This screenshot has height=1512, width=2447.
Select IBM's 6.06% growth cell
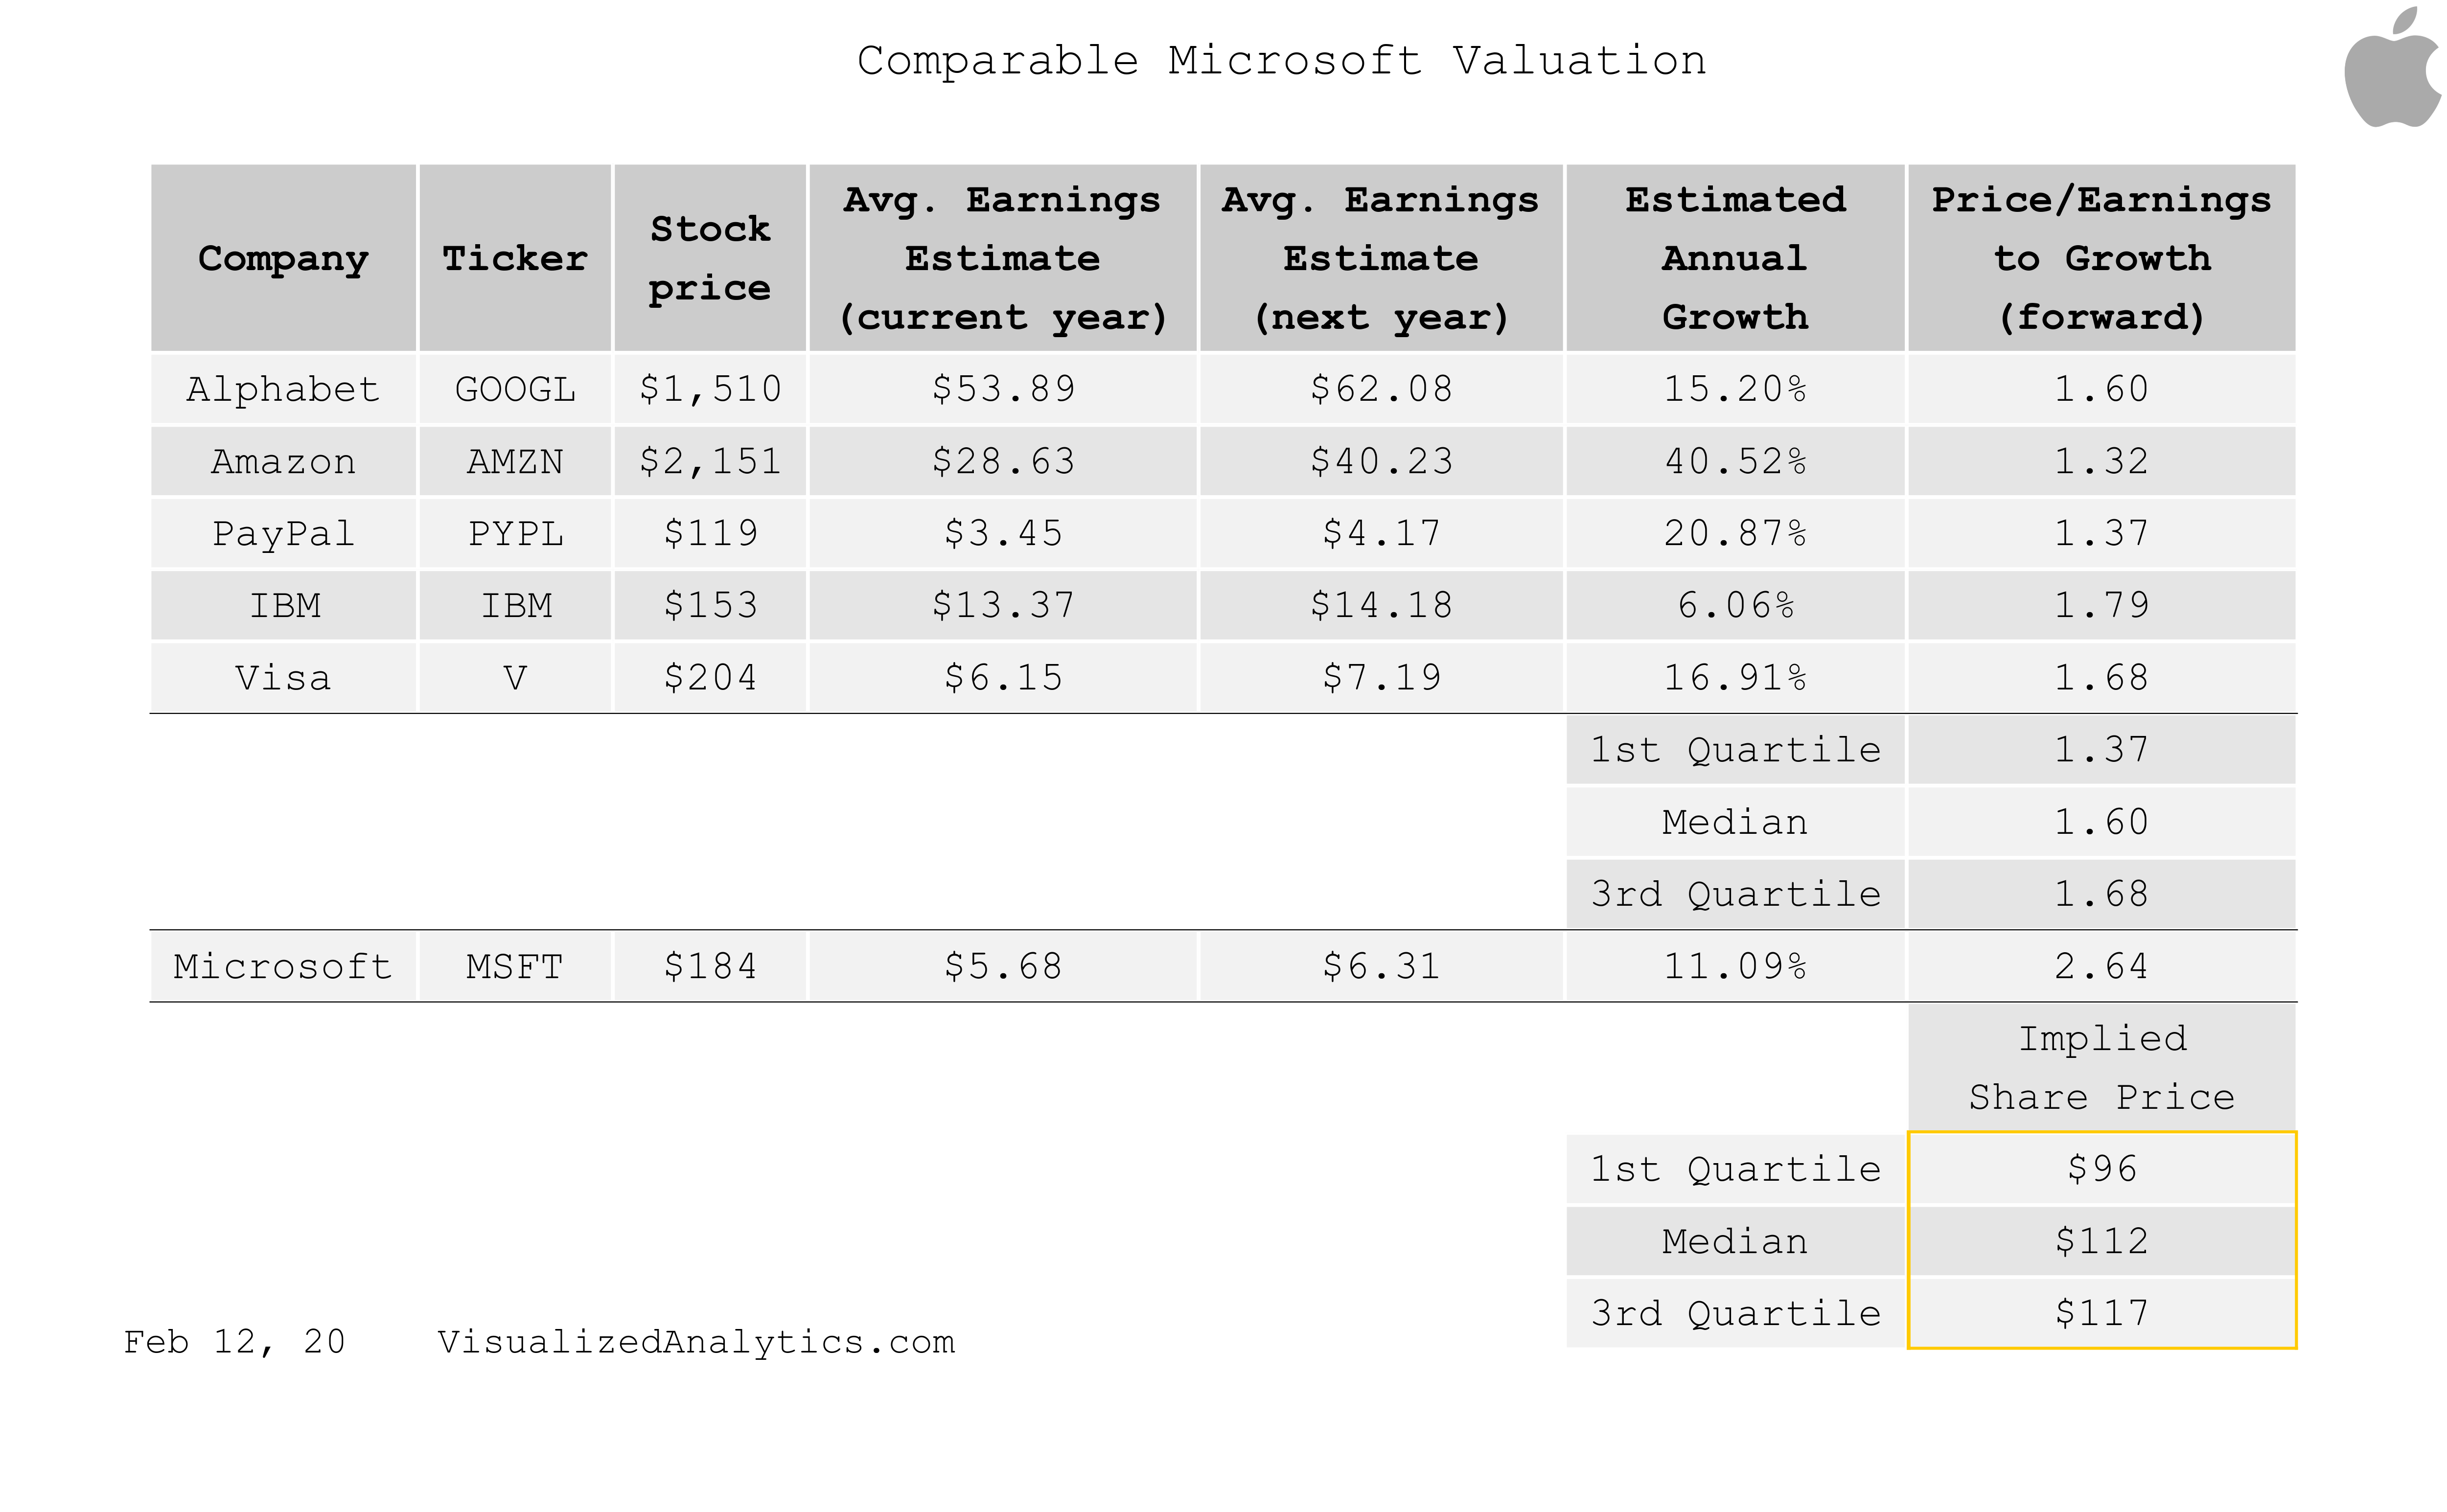click(1735, 606)
